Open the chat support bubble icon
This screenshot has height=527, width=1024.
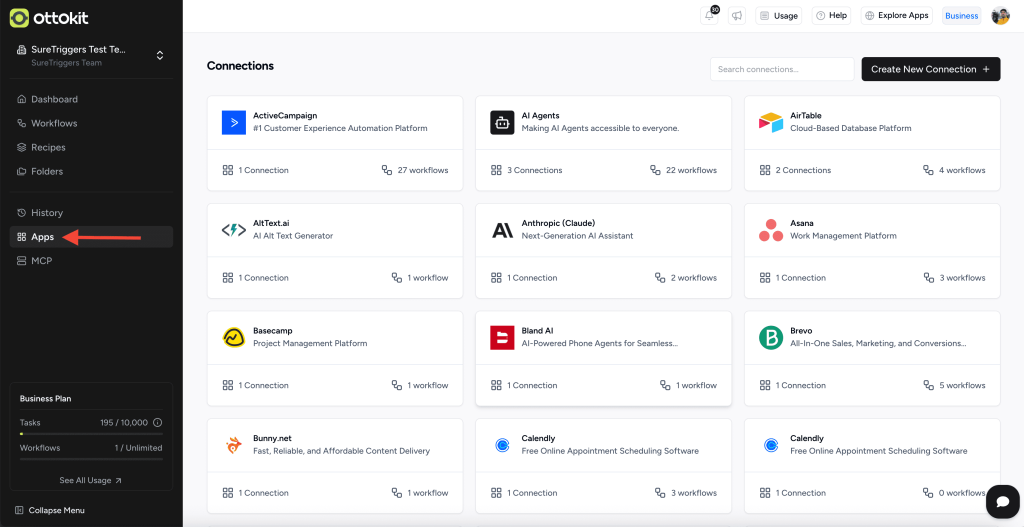1002,501
